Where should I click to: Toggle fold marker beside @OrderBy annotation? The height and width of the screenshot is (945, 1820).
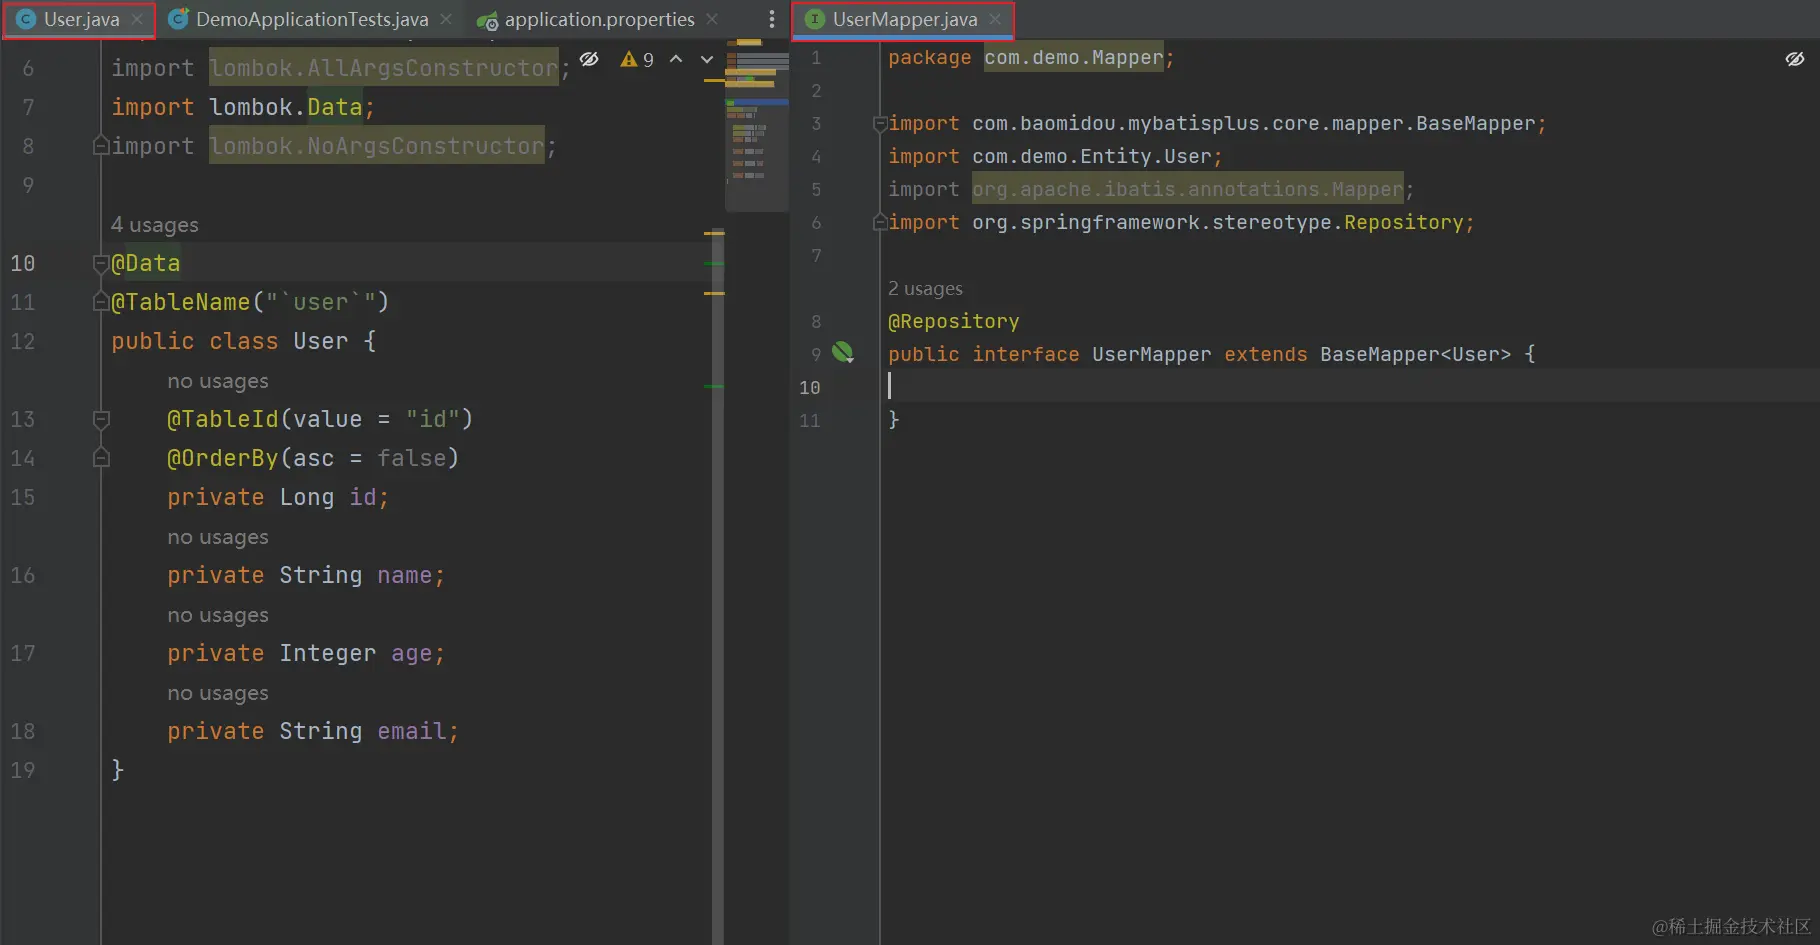[x=101, y=458]
